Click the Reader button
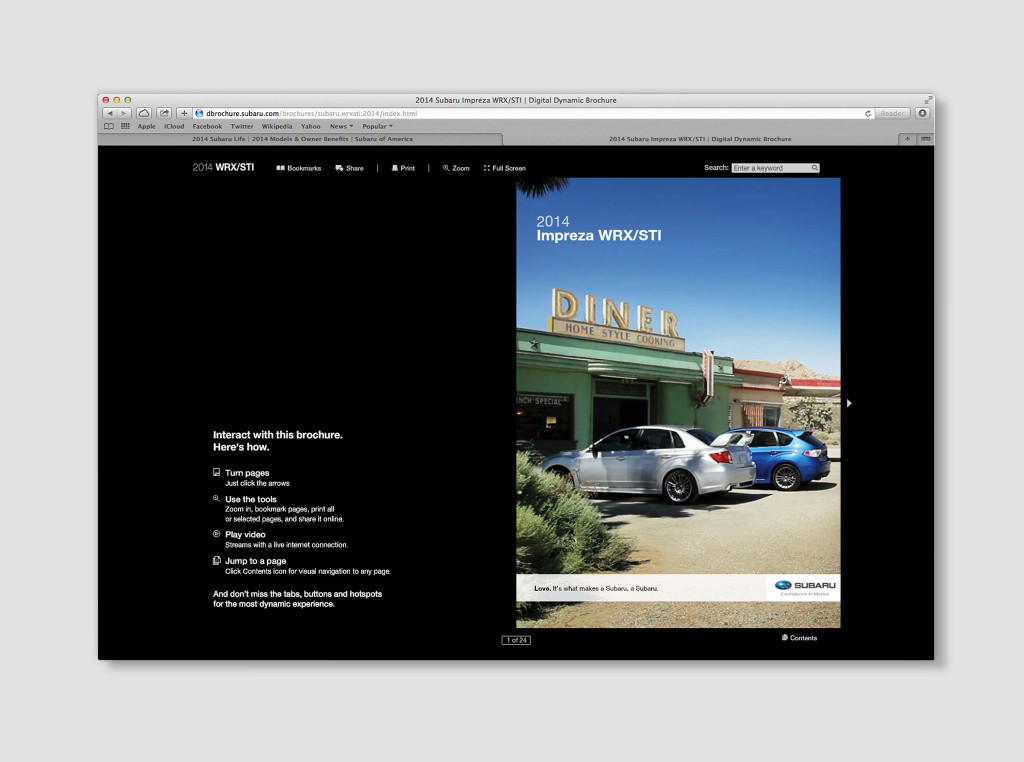Image resolution: width=1024 pixels, height=762 pixels. (x=892, y=113)
